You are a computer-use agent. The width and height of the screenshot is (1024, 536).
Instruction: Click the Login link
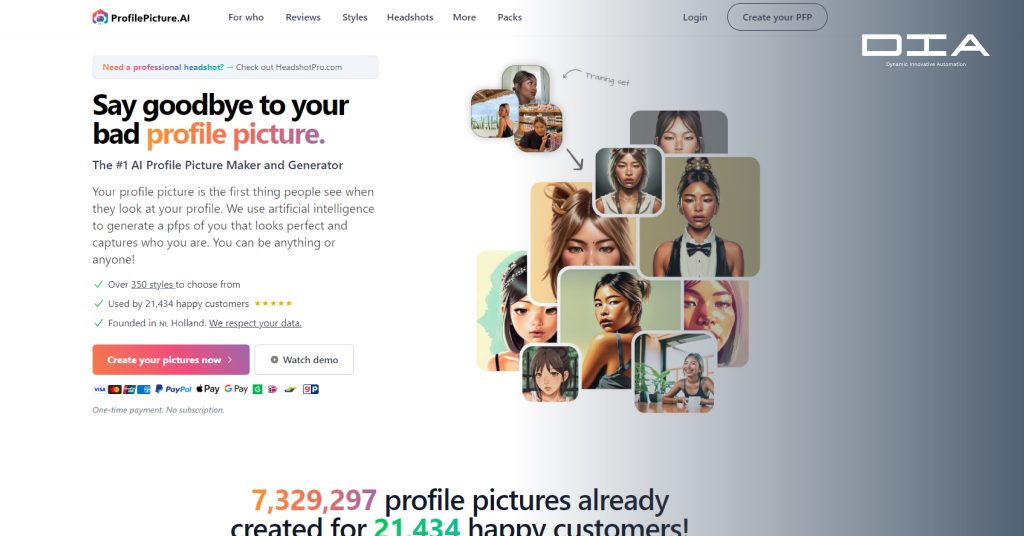click(x=695, y=18)
